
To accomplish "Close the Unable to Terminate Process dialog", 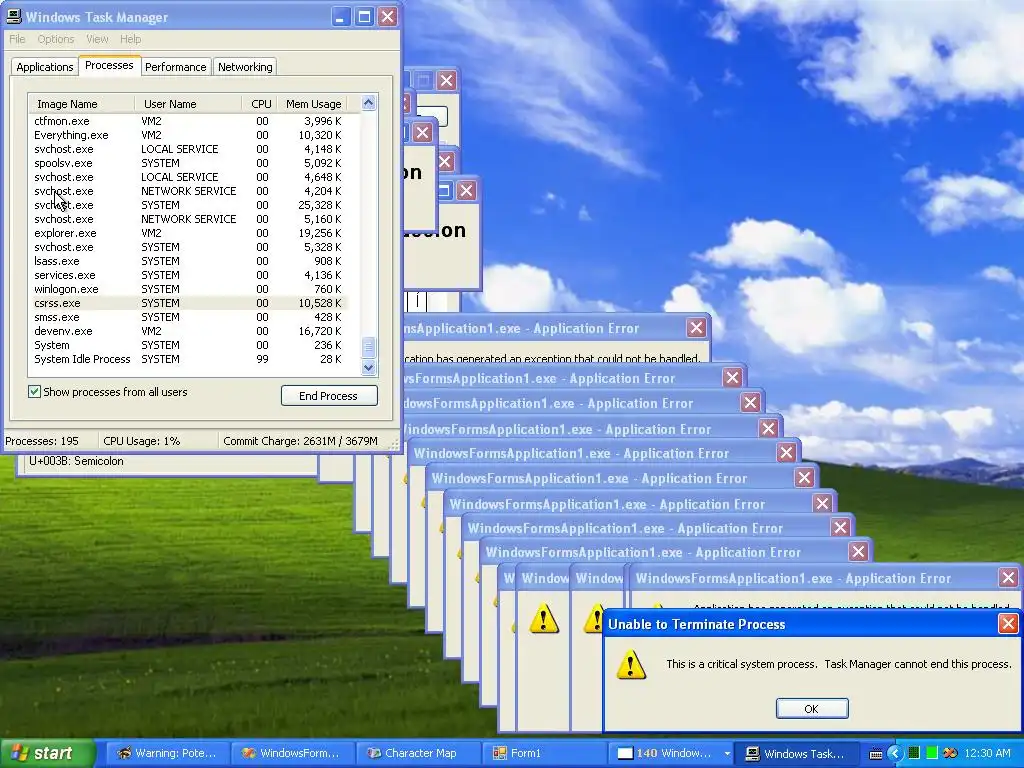I will [x=1008, y=624].
